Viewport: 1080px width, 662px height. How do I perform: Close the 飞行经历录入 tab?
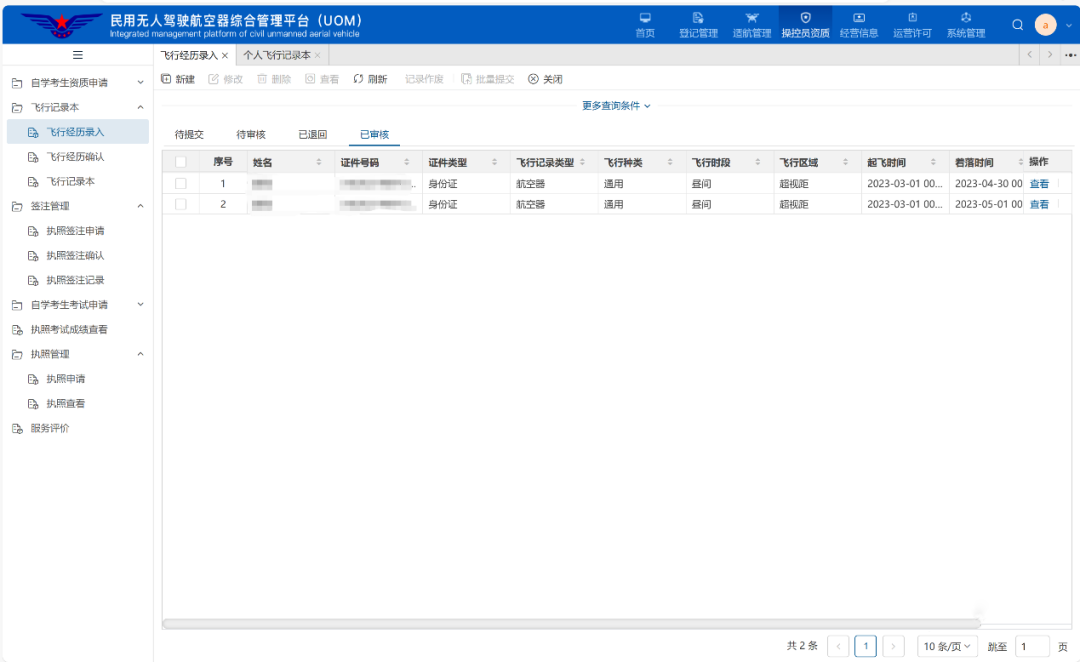click(x=225, y=56)
